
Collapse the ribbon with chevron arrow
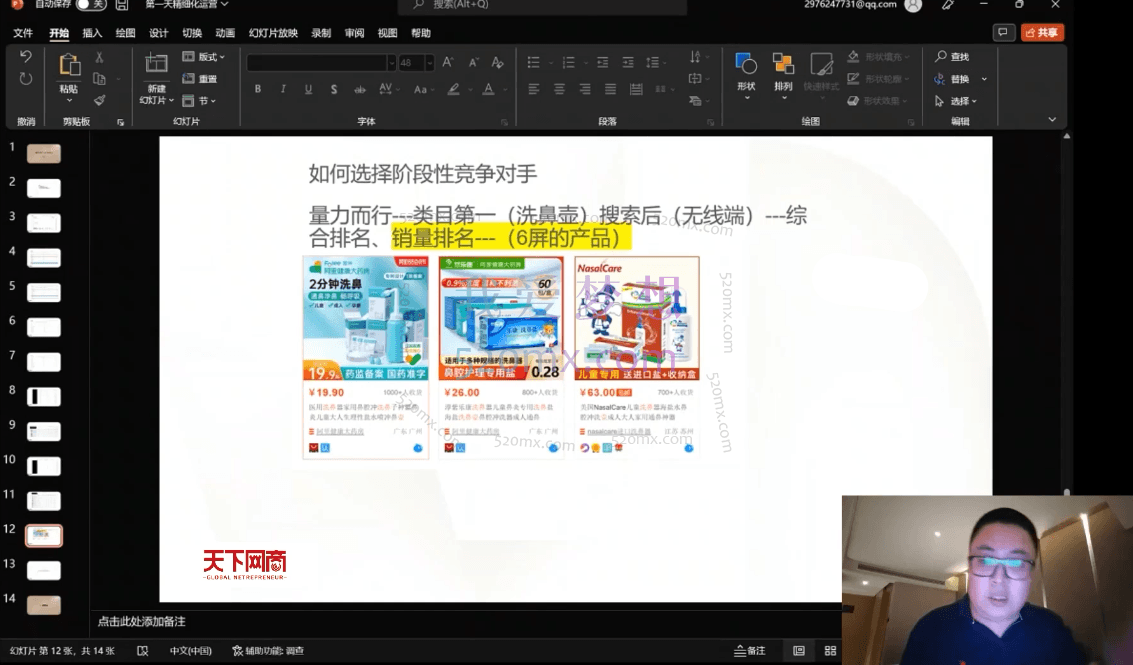[x=1052, y=120]
